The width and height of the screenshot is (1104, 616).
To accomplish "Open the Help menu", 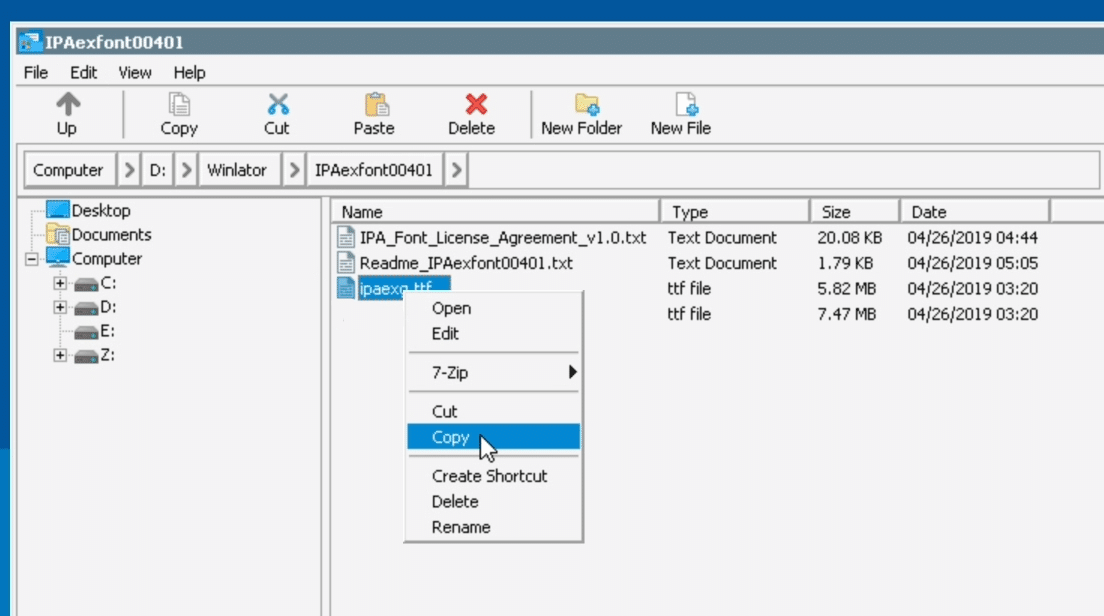I will 189,73.
